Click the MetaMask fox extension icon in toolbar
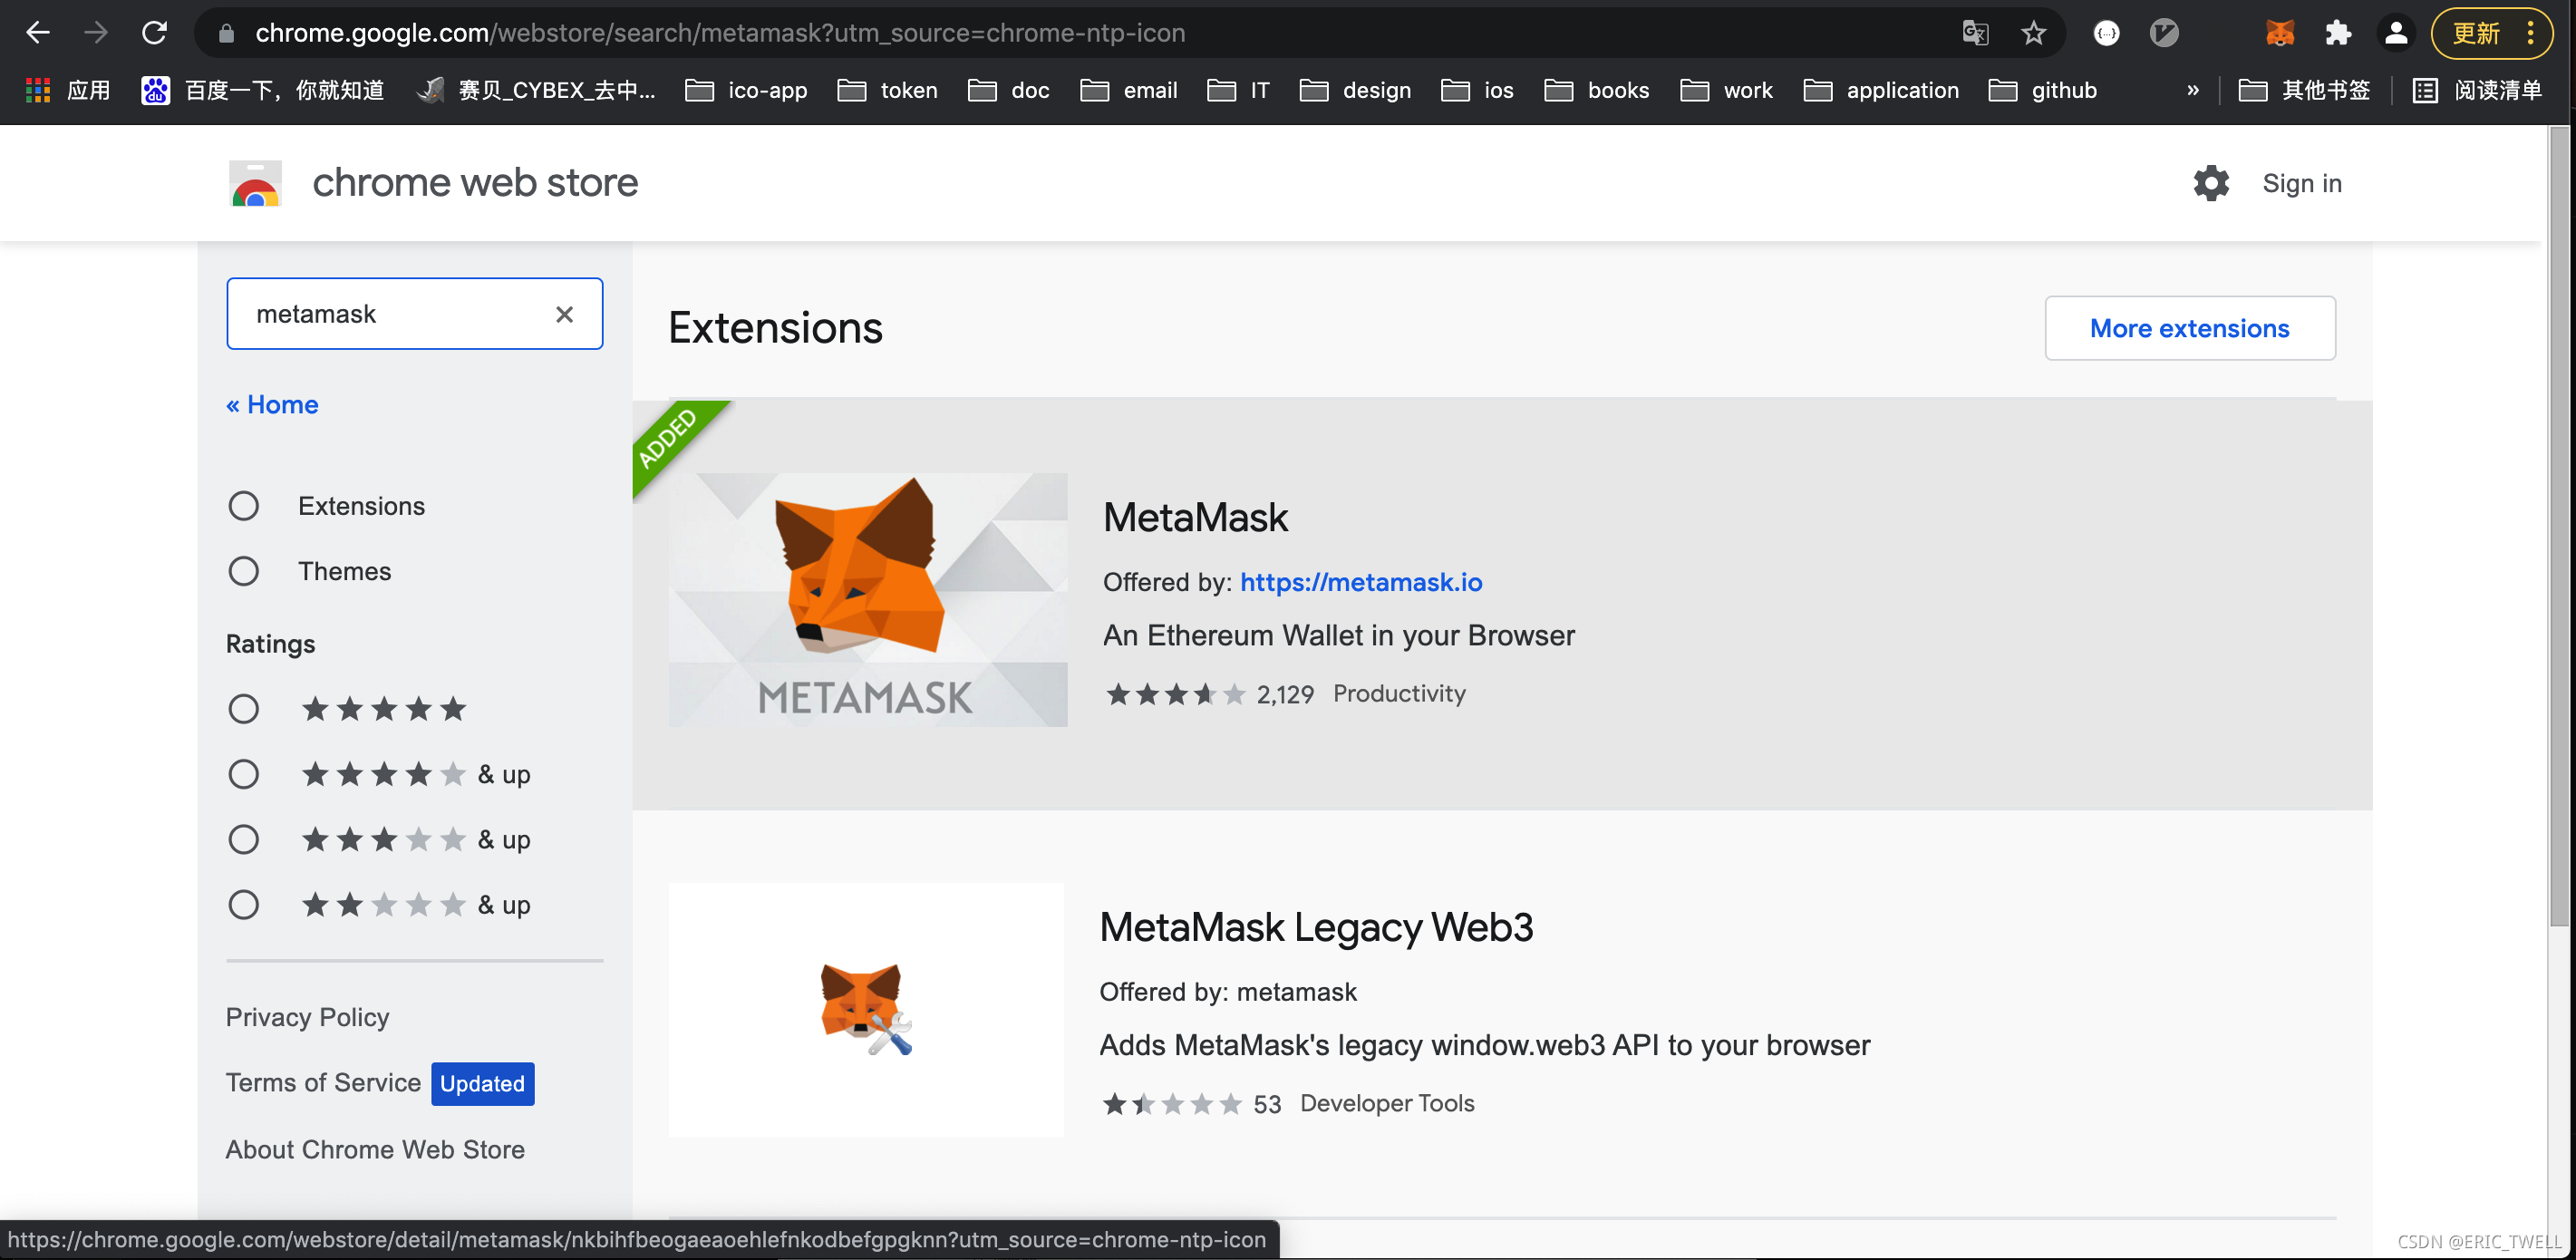The height and width of the screenshot is (1260, 2576). coord(2280,33)
